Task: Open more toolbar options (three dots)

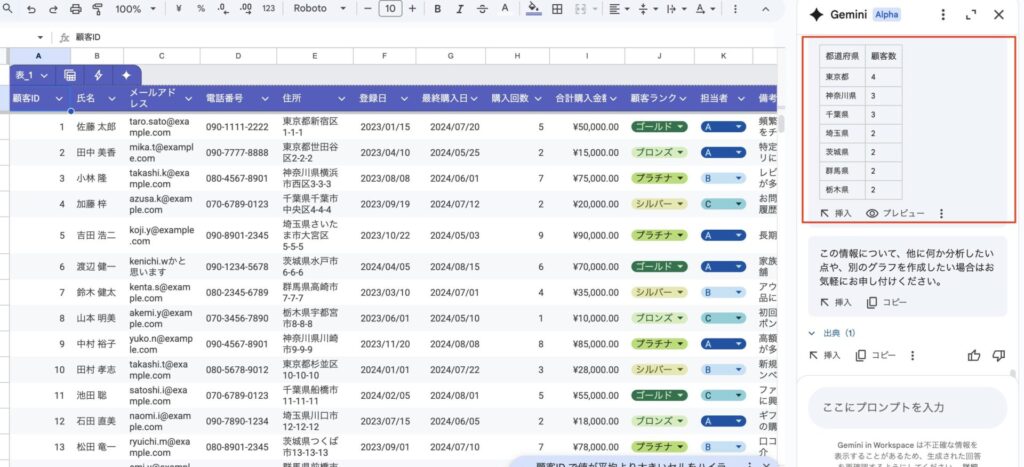Action: pos(735,9)
